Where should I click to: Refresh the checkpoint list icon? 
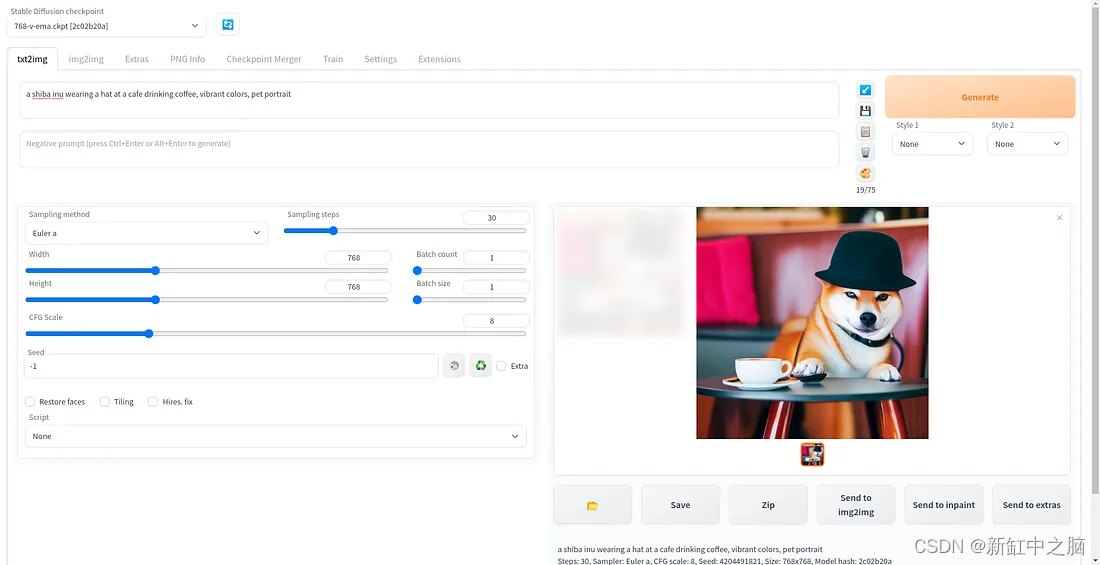[x=228, y=25]
